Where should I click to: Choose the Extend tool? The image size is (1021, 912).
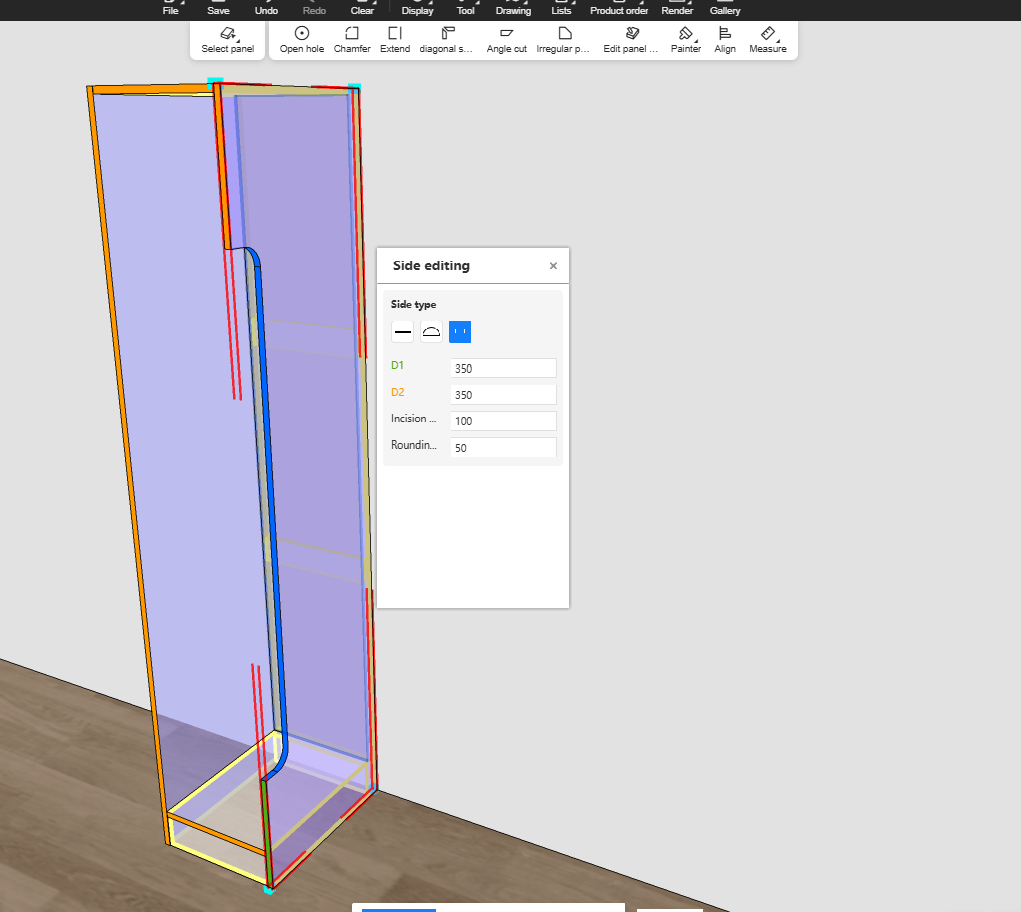coord(395,40)
